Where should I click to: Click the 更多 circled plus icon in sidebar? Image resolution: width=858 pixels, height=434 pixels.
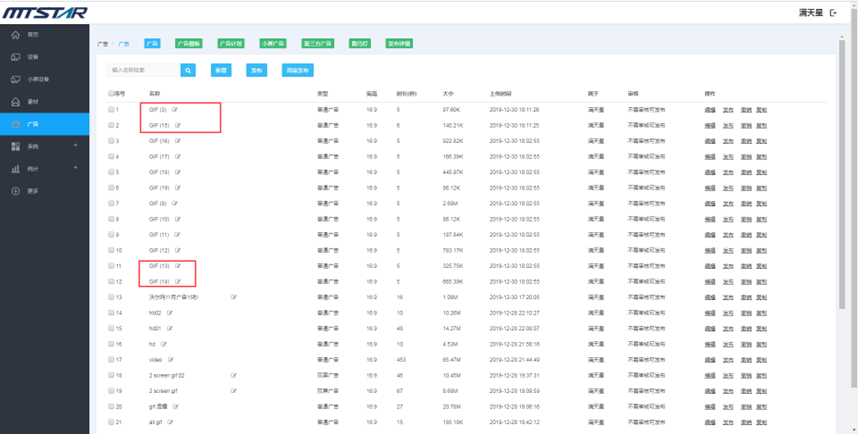16,191
